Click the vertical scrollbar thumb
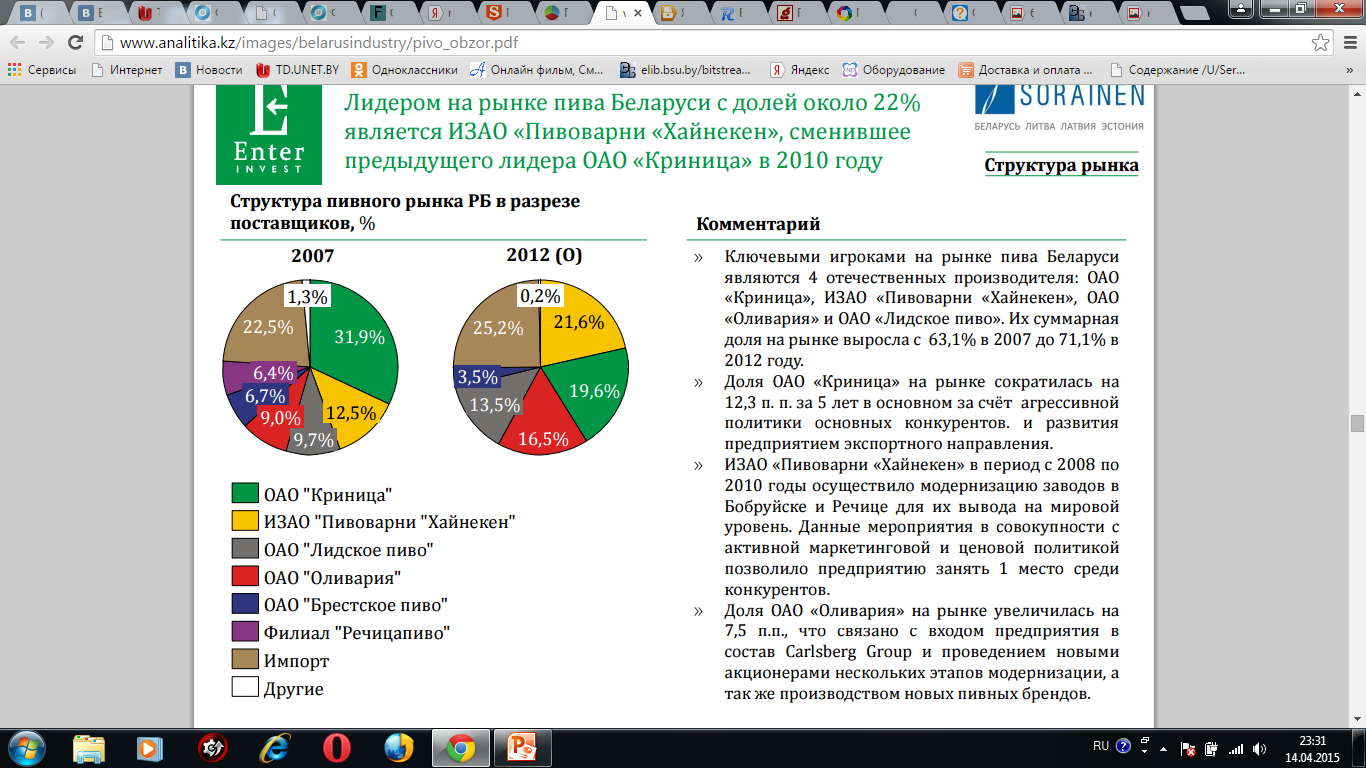The width and height of the screenshot is (1366, 768). 1357,423
